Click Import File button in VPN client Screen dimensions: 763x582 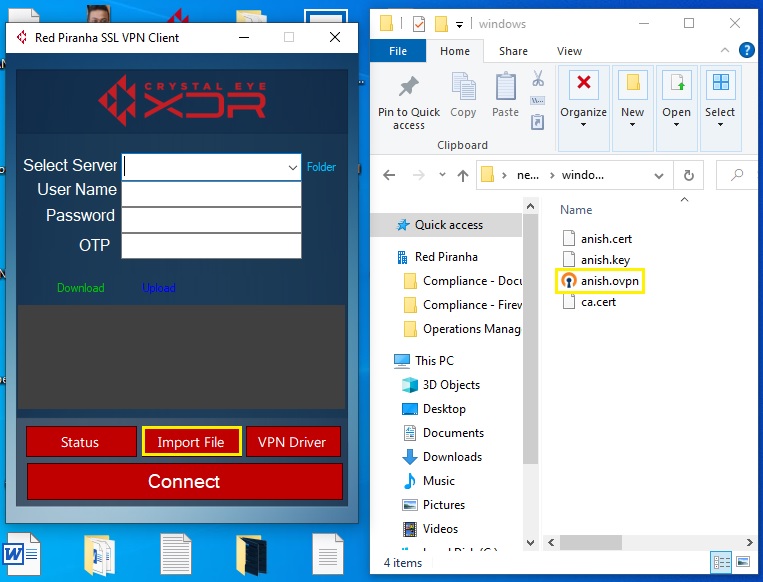tap(192, 442)
